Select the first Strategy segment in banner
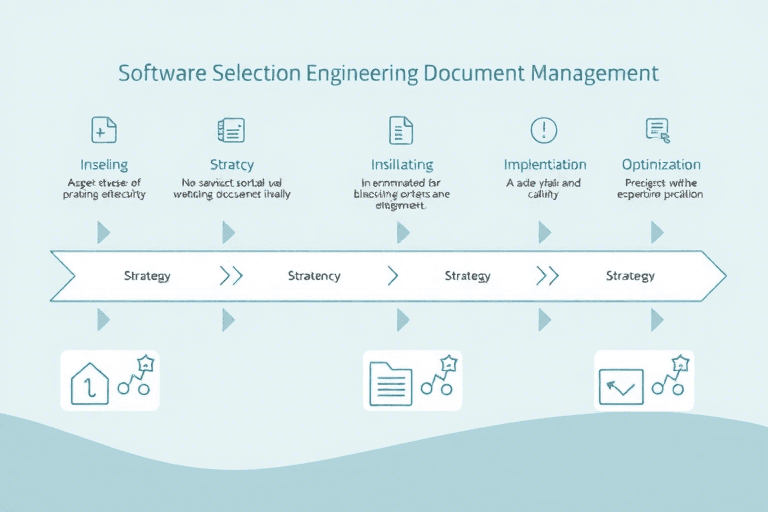The width and height of the screenshot is (768, 512). coord(146,276)
